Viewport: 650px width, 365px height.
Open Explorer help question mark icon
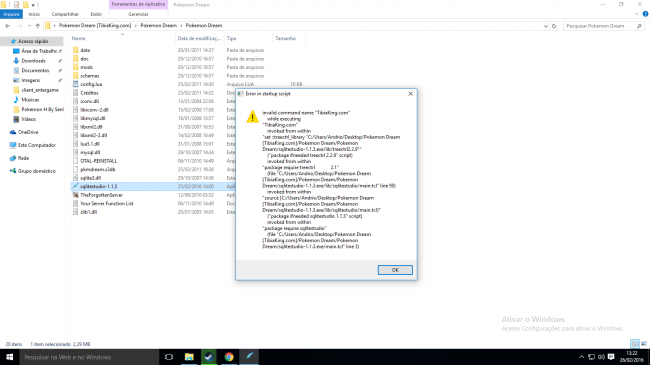(645, 14)
